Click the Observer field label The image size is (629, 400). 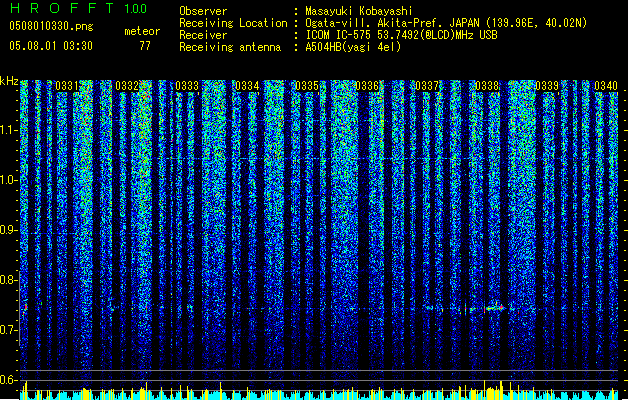coord(203,11)
